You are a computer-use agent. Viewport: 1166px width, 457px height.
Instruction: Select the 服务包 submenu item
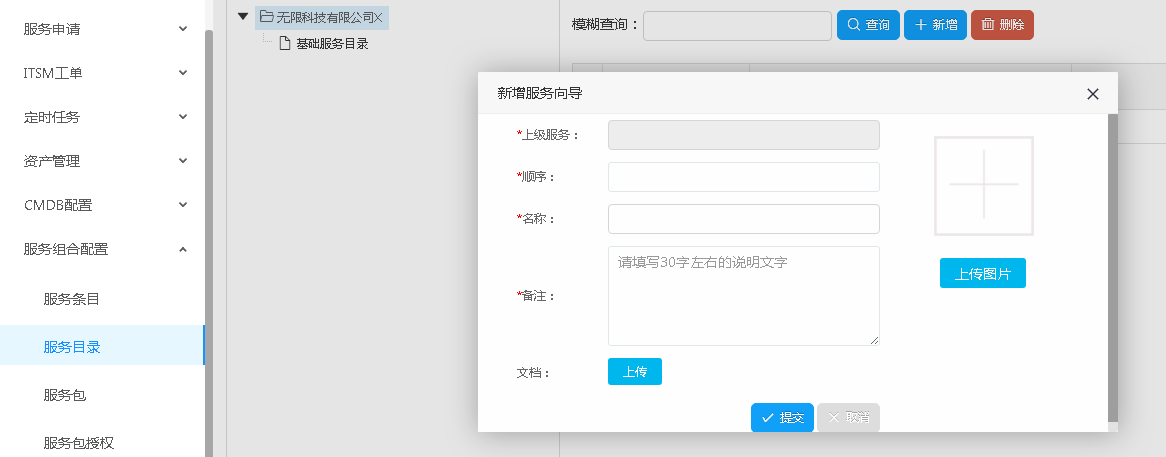coord(65,395)
